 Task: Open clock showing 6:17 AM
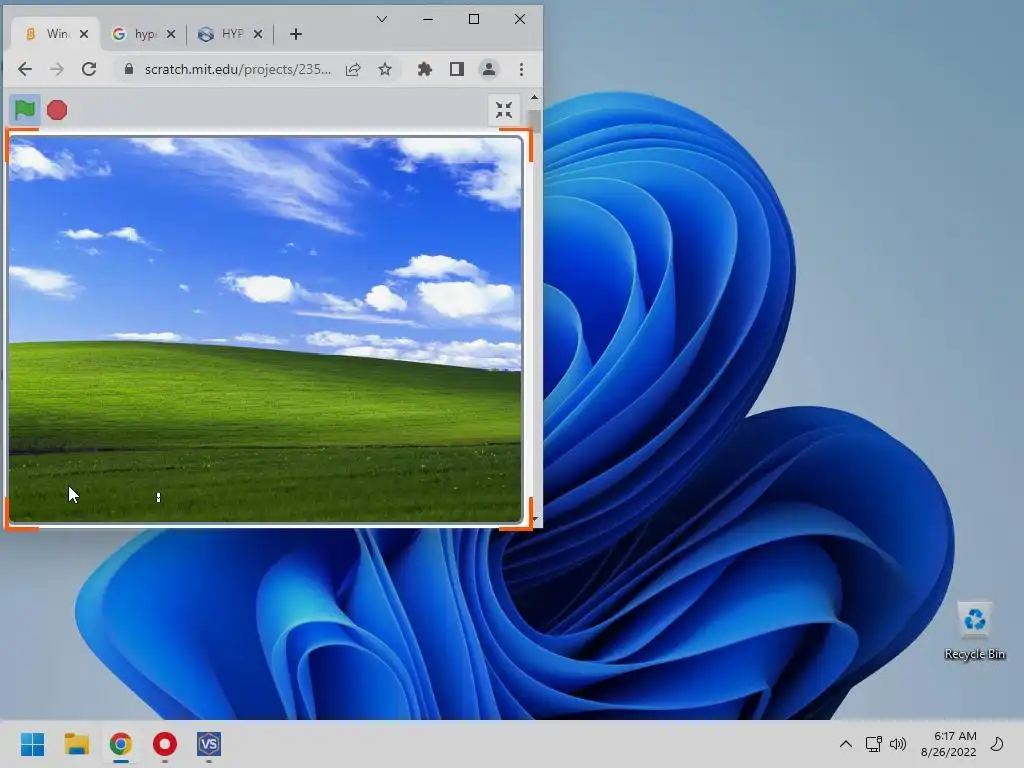tap(948, 744)
